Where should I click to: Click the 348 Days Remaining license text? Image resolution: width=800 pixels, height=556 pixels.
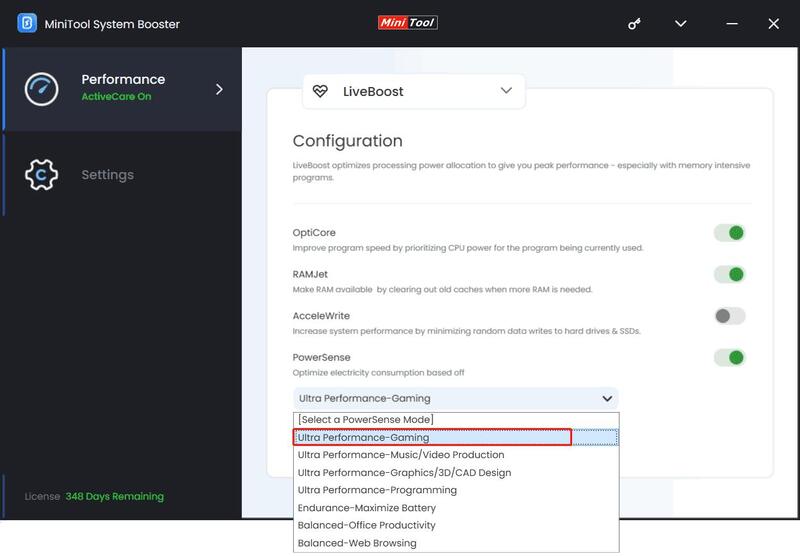[x=114, y=496]
